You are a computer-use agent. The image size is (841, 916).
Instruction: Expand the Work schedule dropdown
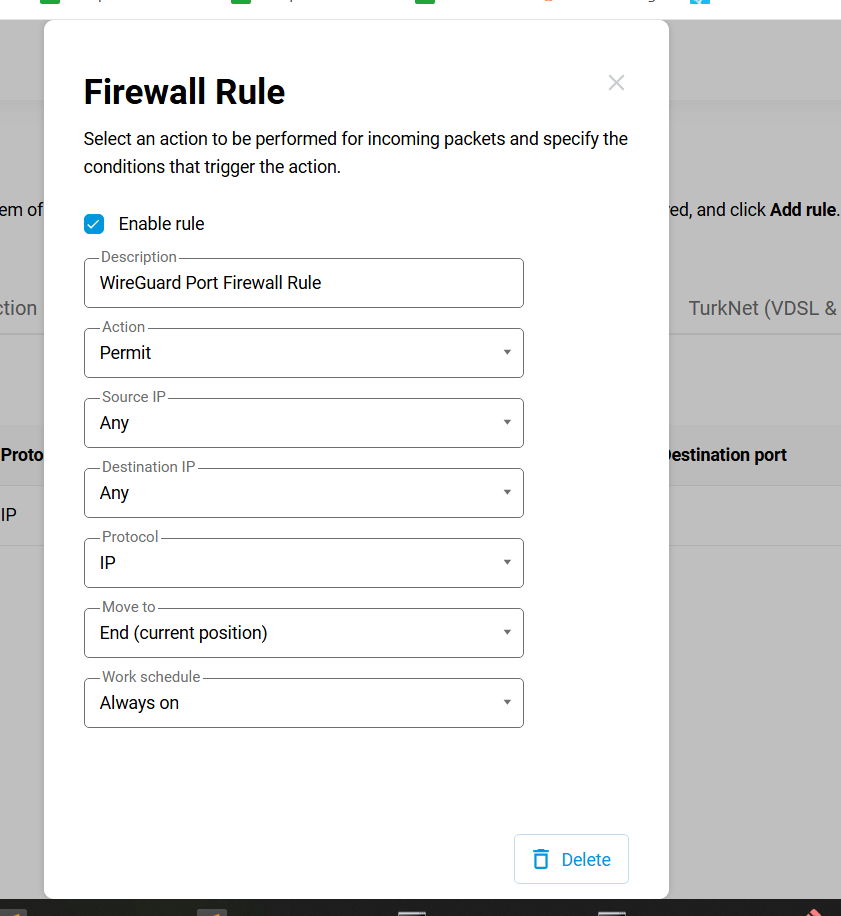click(x=304, y=703)
